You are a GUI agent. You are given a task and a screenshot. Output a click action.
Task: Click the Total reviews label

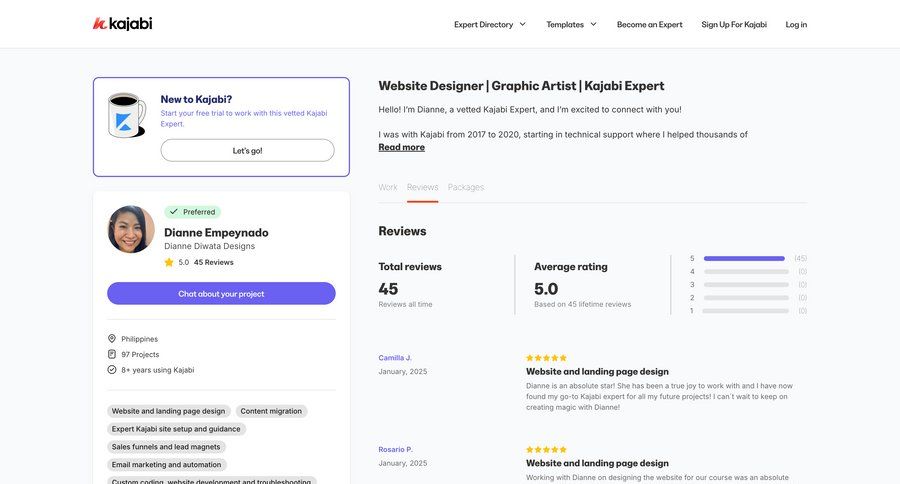[410, 266]
